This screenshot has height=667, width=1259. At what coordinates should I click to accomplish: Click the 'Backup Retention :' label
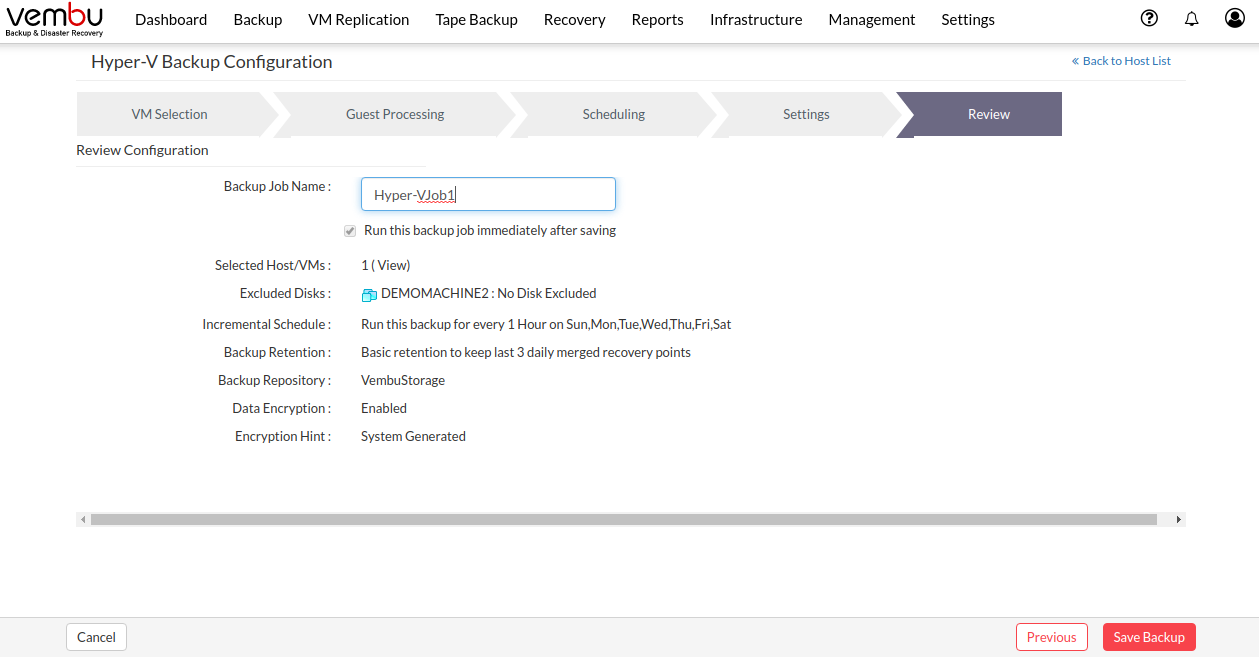pyautogui.click(x=277, y=352)
